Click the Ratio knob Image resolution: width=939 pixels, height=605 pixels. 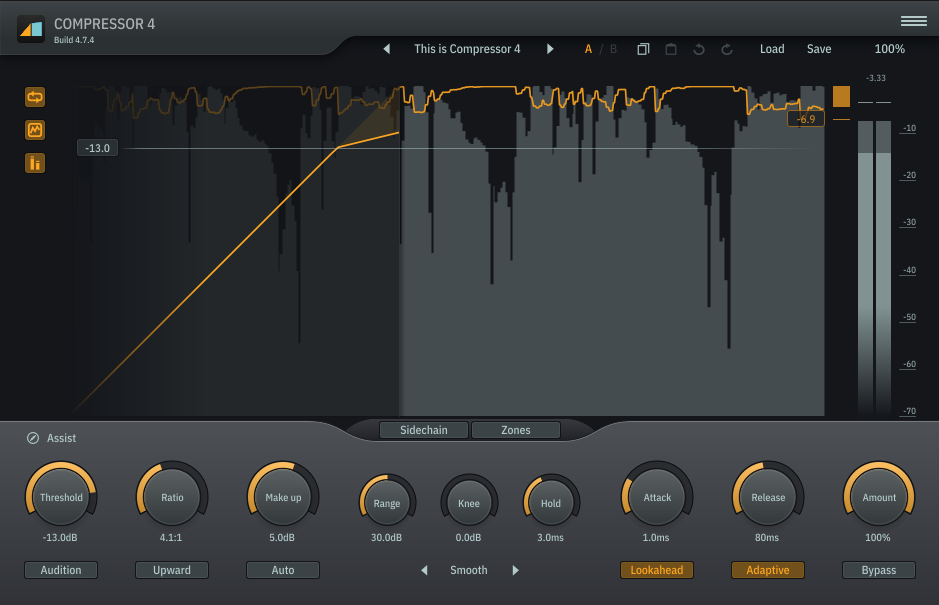click(172, 497)
